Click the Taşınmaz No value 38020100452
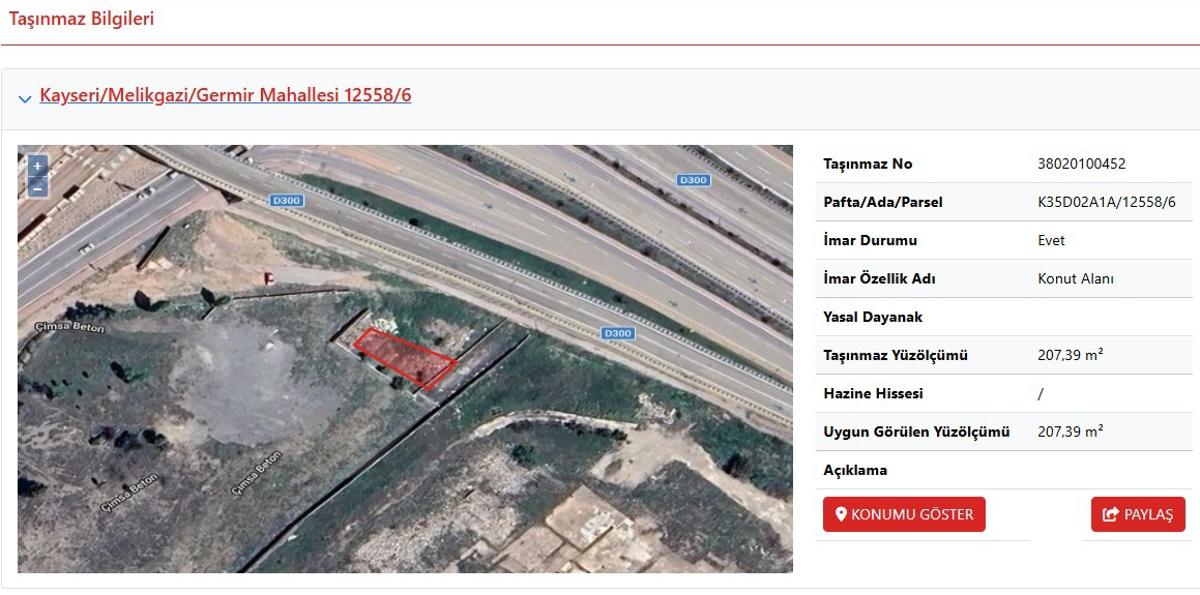The image size is (1200, 595). (1081, 164)
